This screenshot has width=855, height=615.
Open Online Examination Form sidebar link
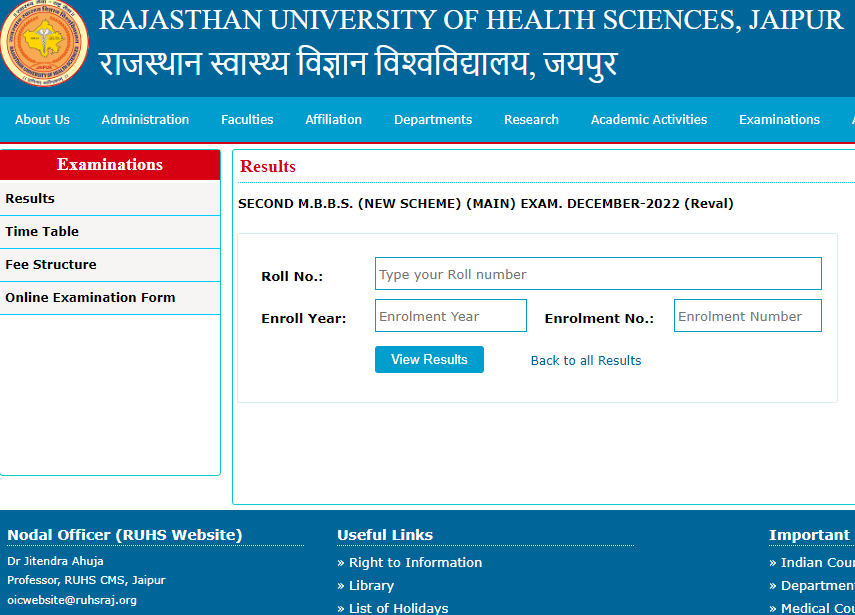(110, 298)
